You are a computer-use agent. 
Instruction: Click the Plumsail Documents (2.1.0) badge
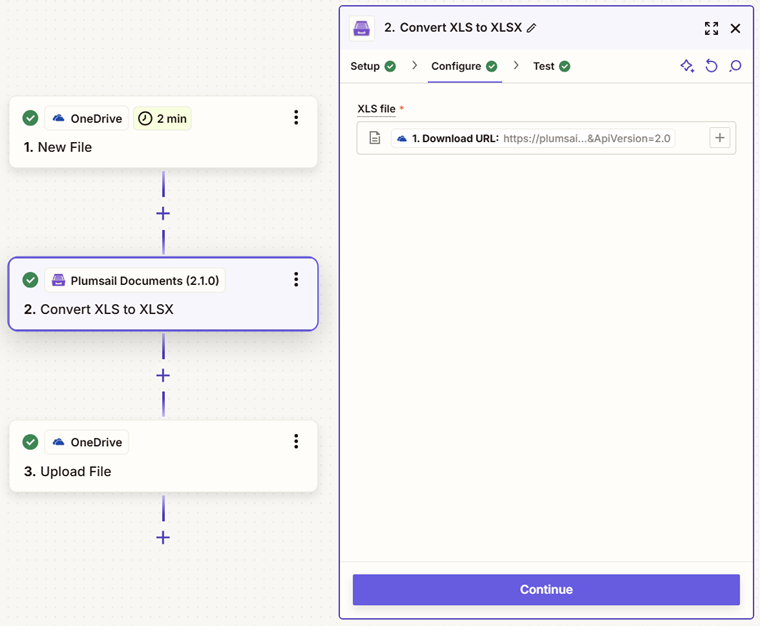135,281
